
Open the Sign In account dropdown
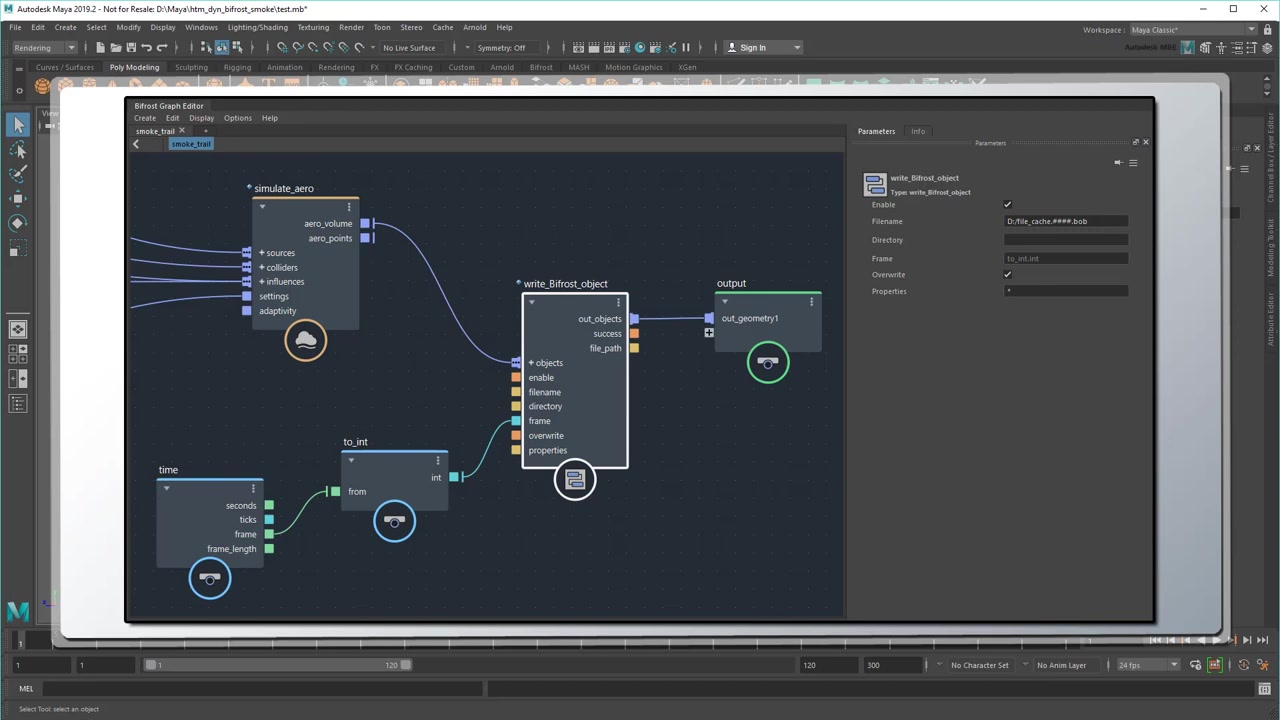pyautogui.click(x=797, y=47)
